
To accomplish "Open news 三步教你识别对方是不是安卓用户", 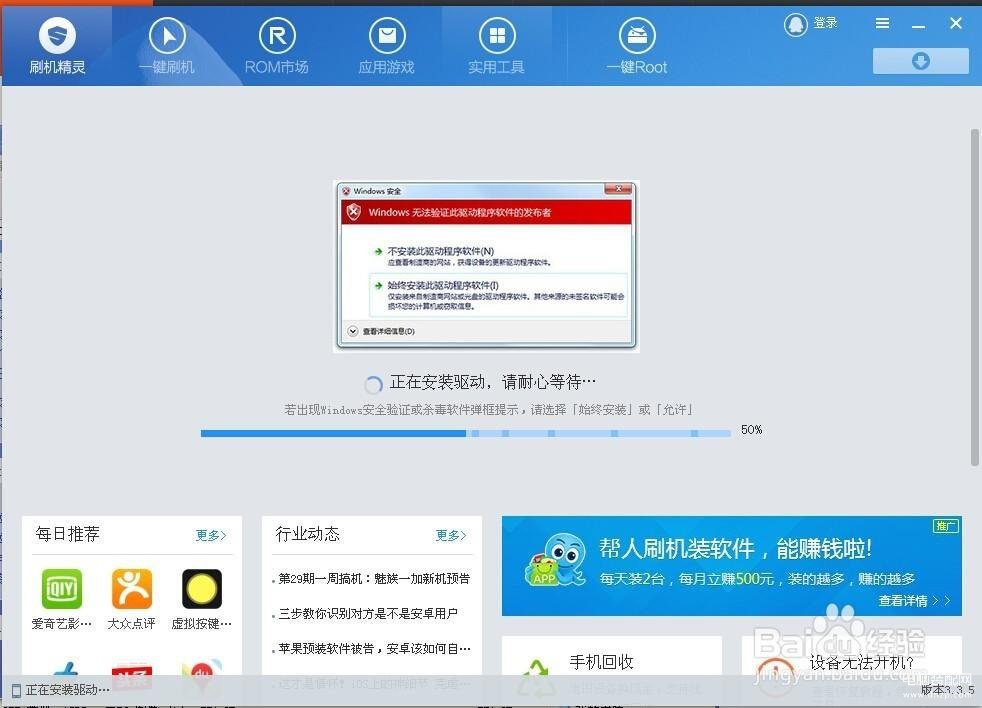I will click(x=367, y=614).
